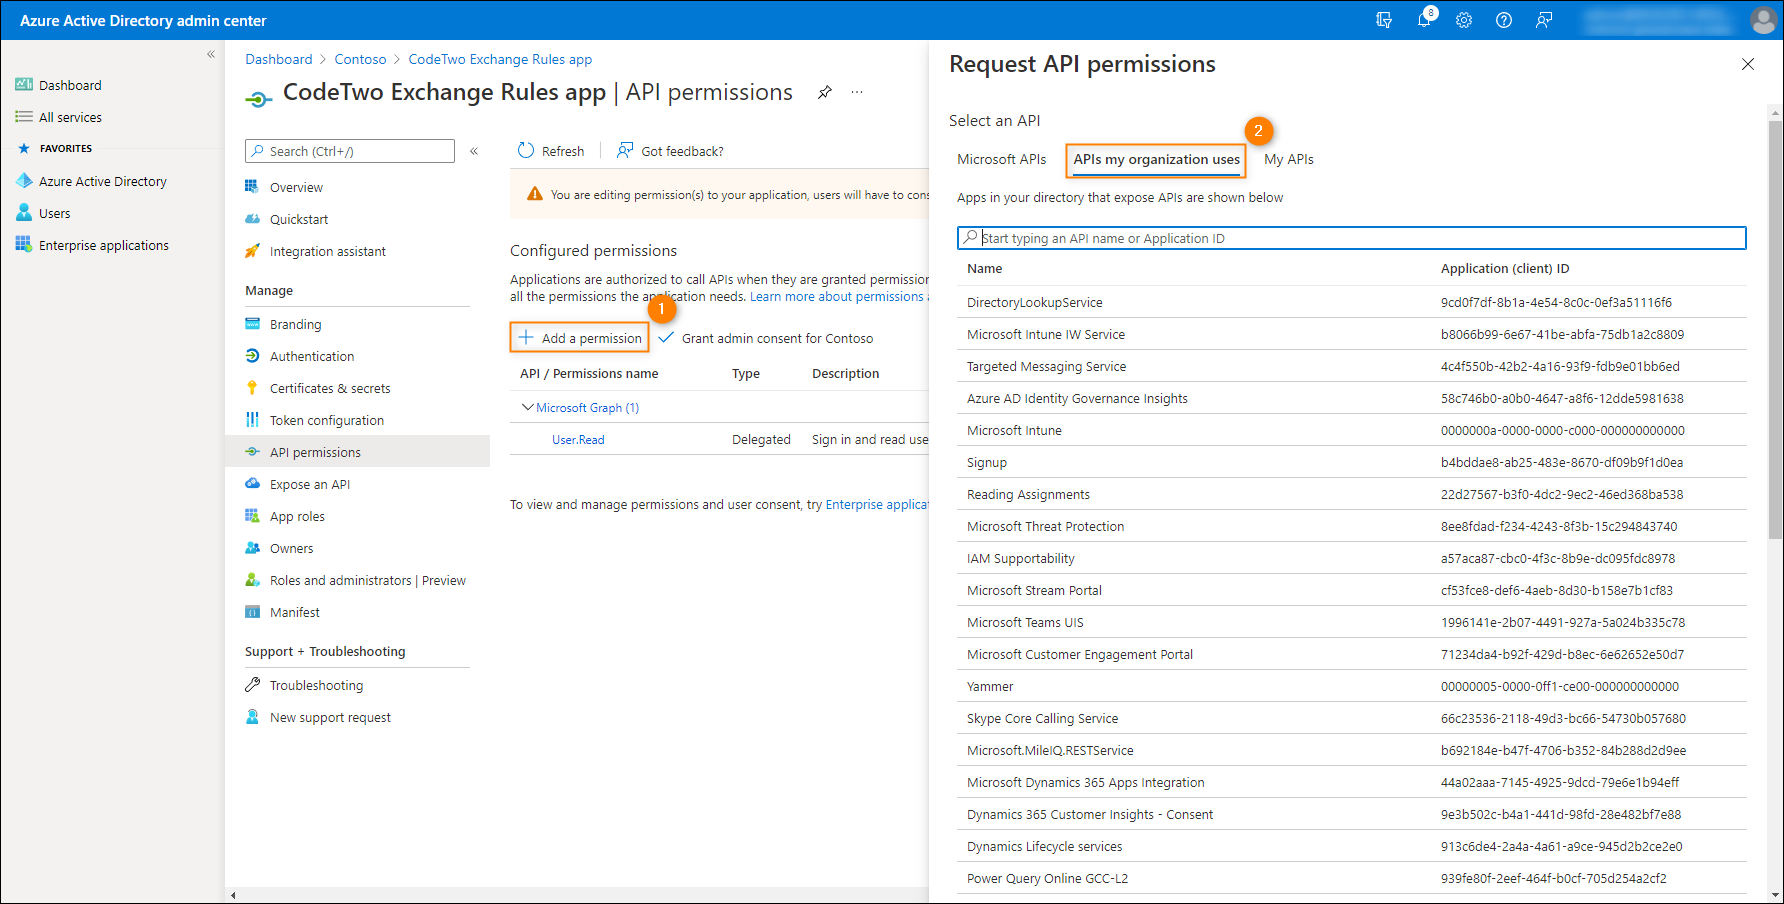Select Targeted Messaging Service row
This screenshot has width=1784, height=904.
1352,366
